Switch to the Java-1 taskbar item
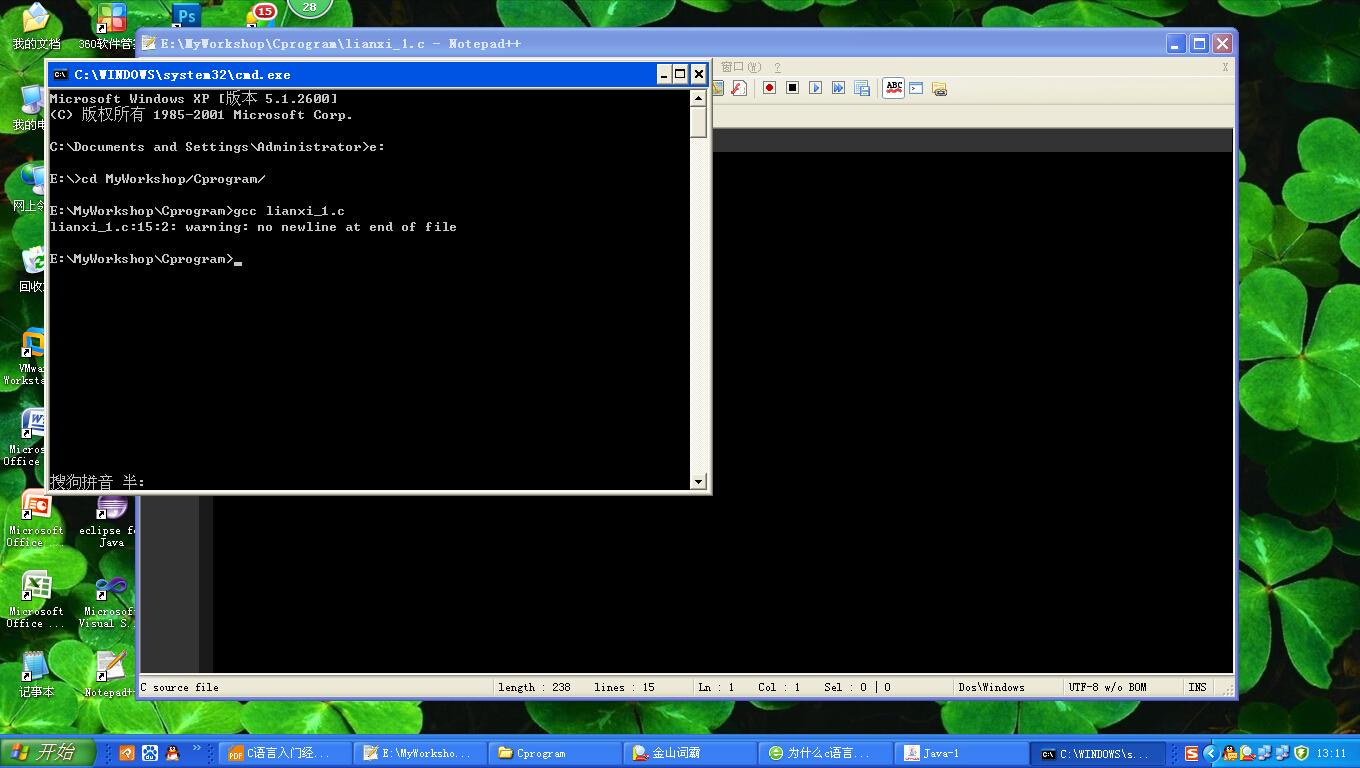Screen dimensions: 1360x768 coord(961,753)
